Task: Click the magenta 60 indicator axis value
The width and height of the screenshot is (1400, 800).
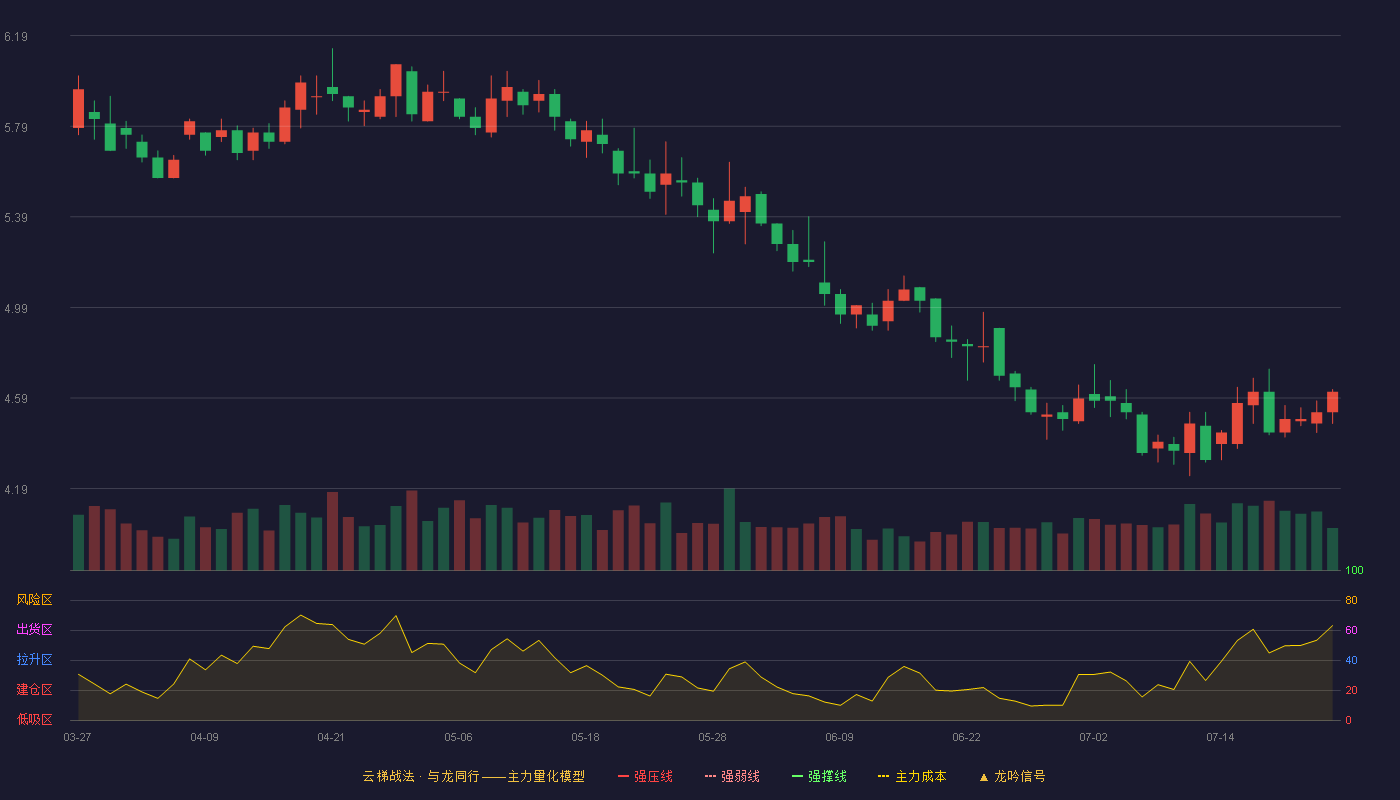Action: (x=1351, y=631)
